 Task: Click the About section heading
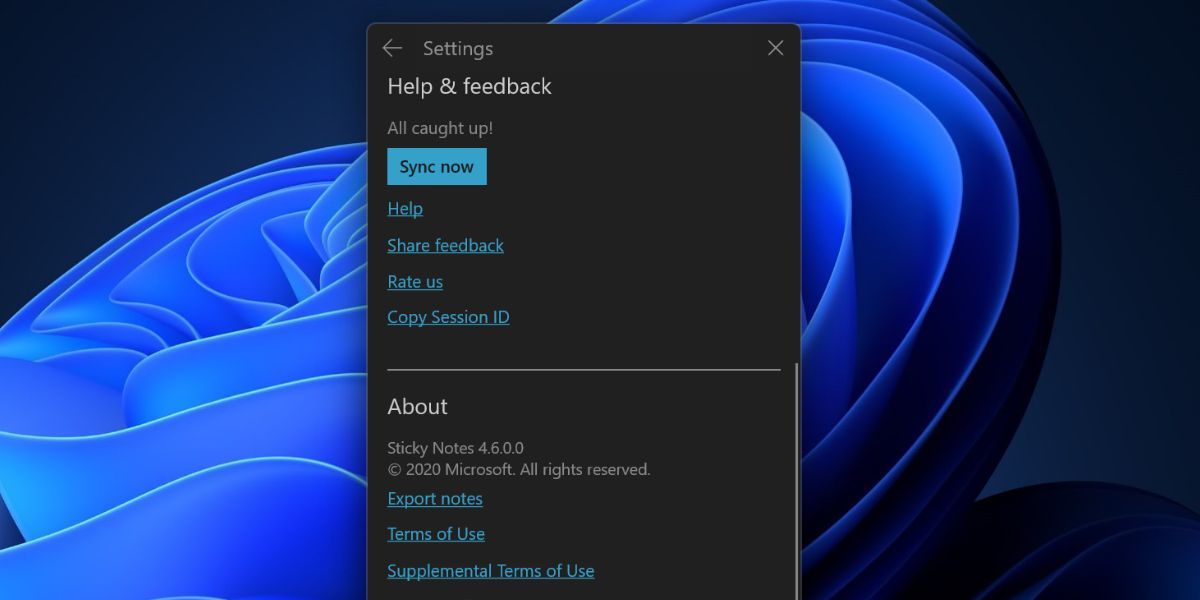coord(417,407)
